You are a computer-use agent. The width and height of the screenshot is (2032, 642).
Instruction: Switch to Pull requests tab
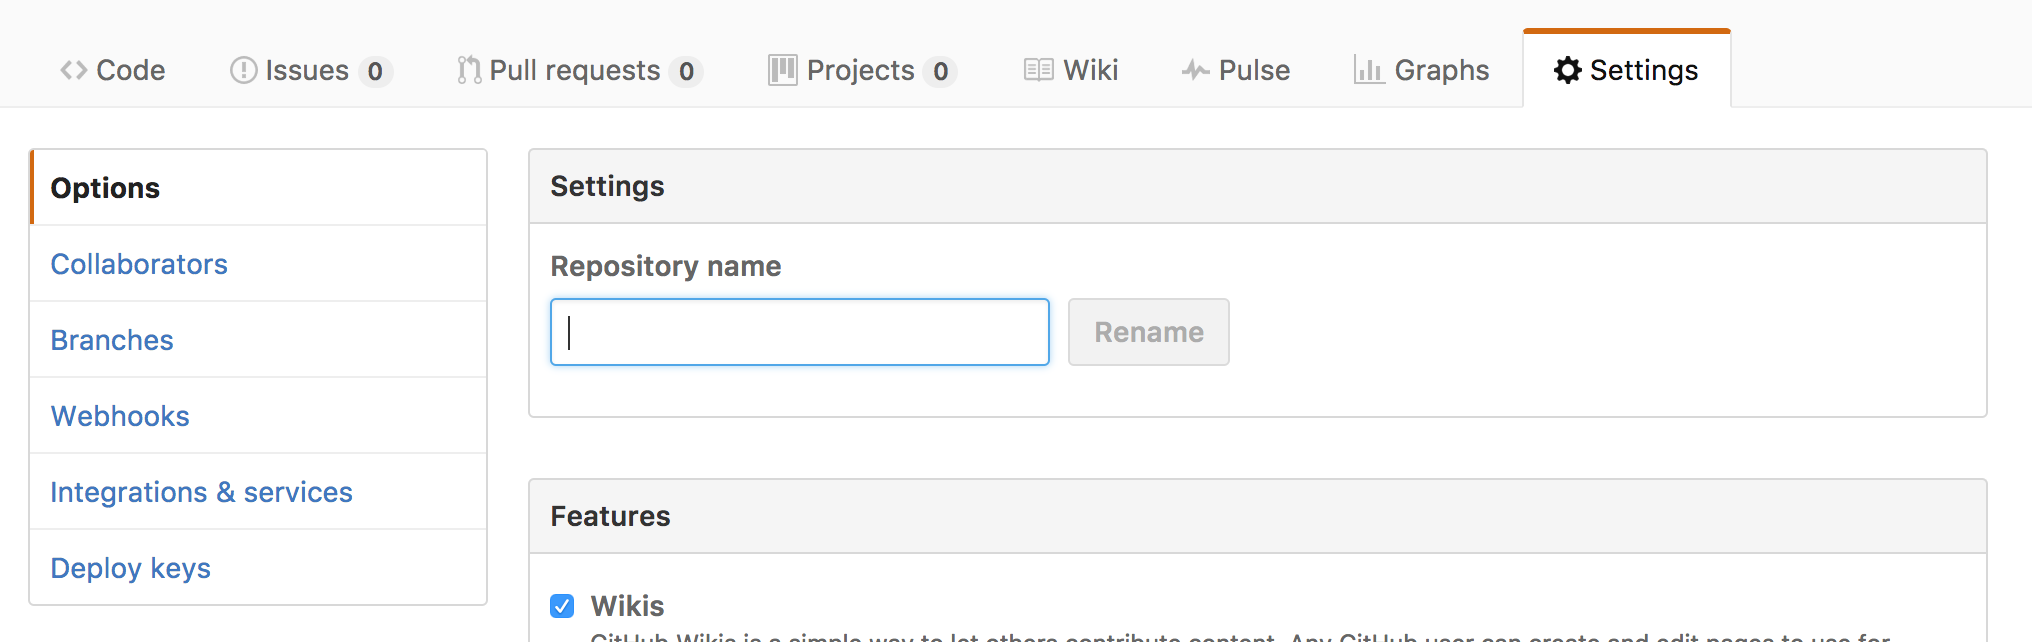point(580,70)
